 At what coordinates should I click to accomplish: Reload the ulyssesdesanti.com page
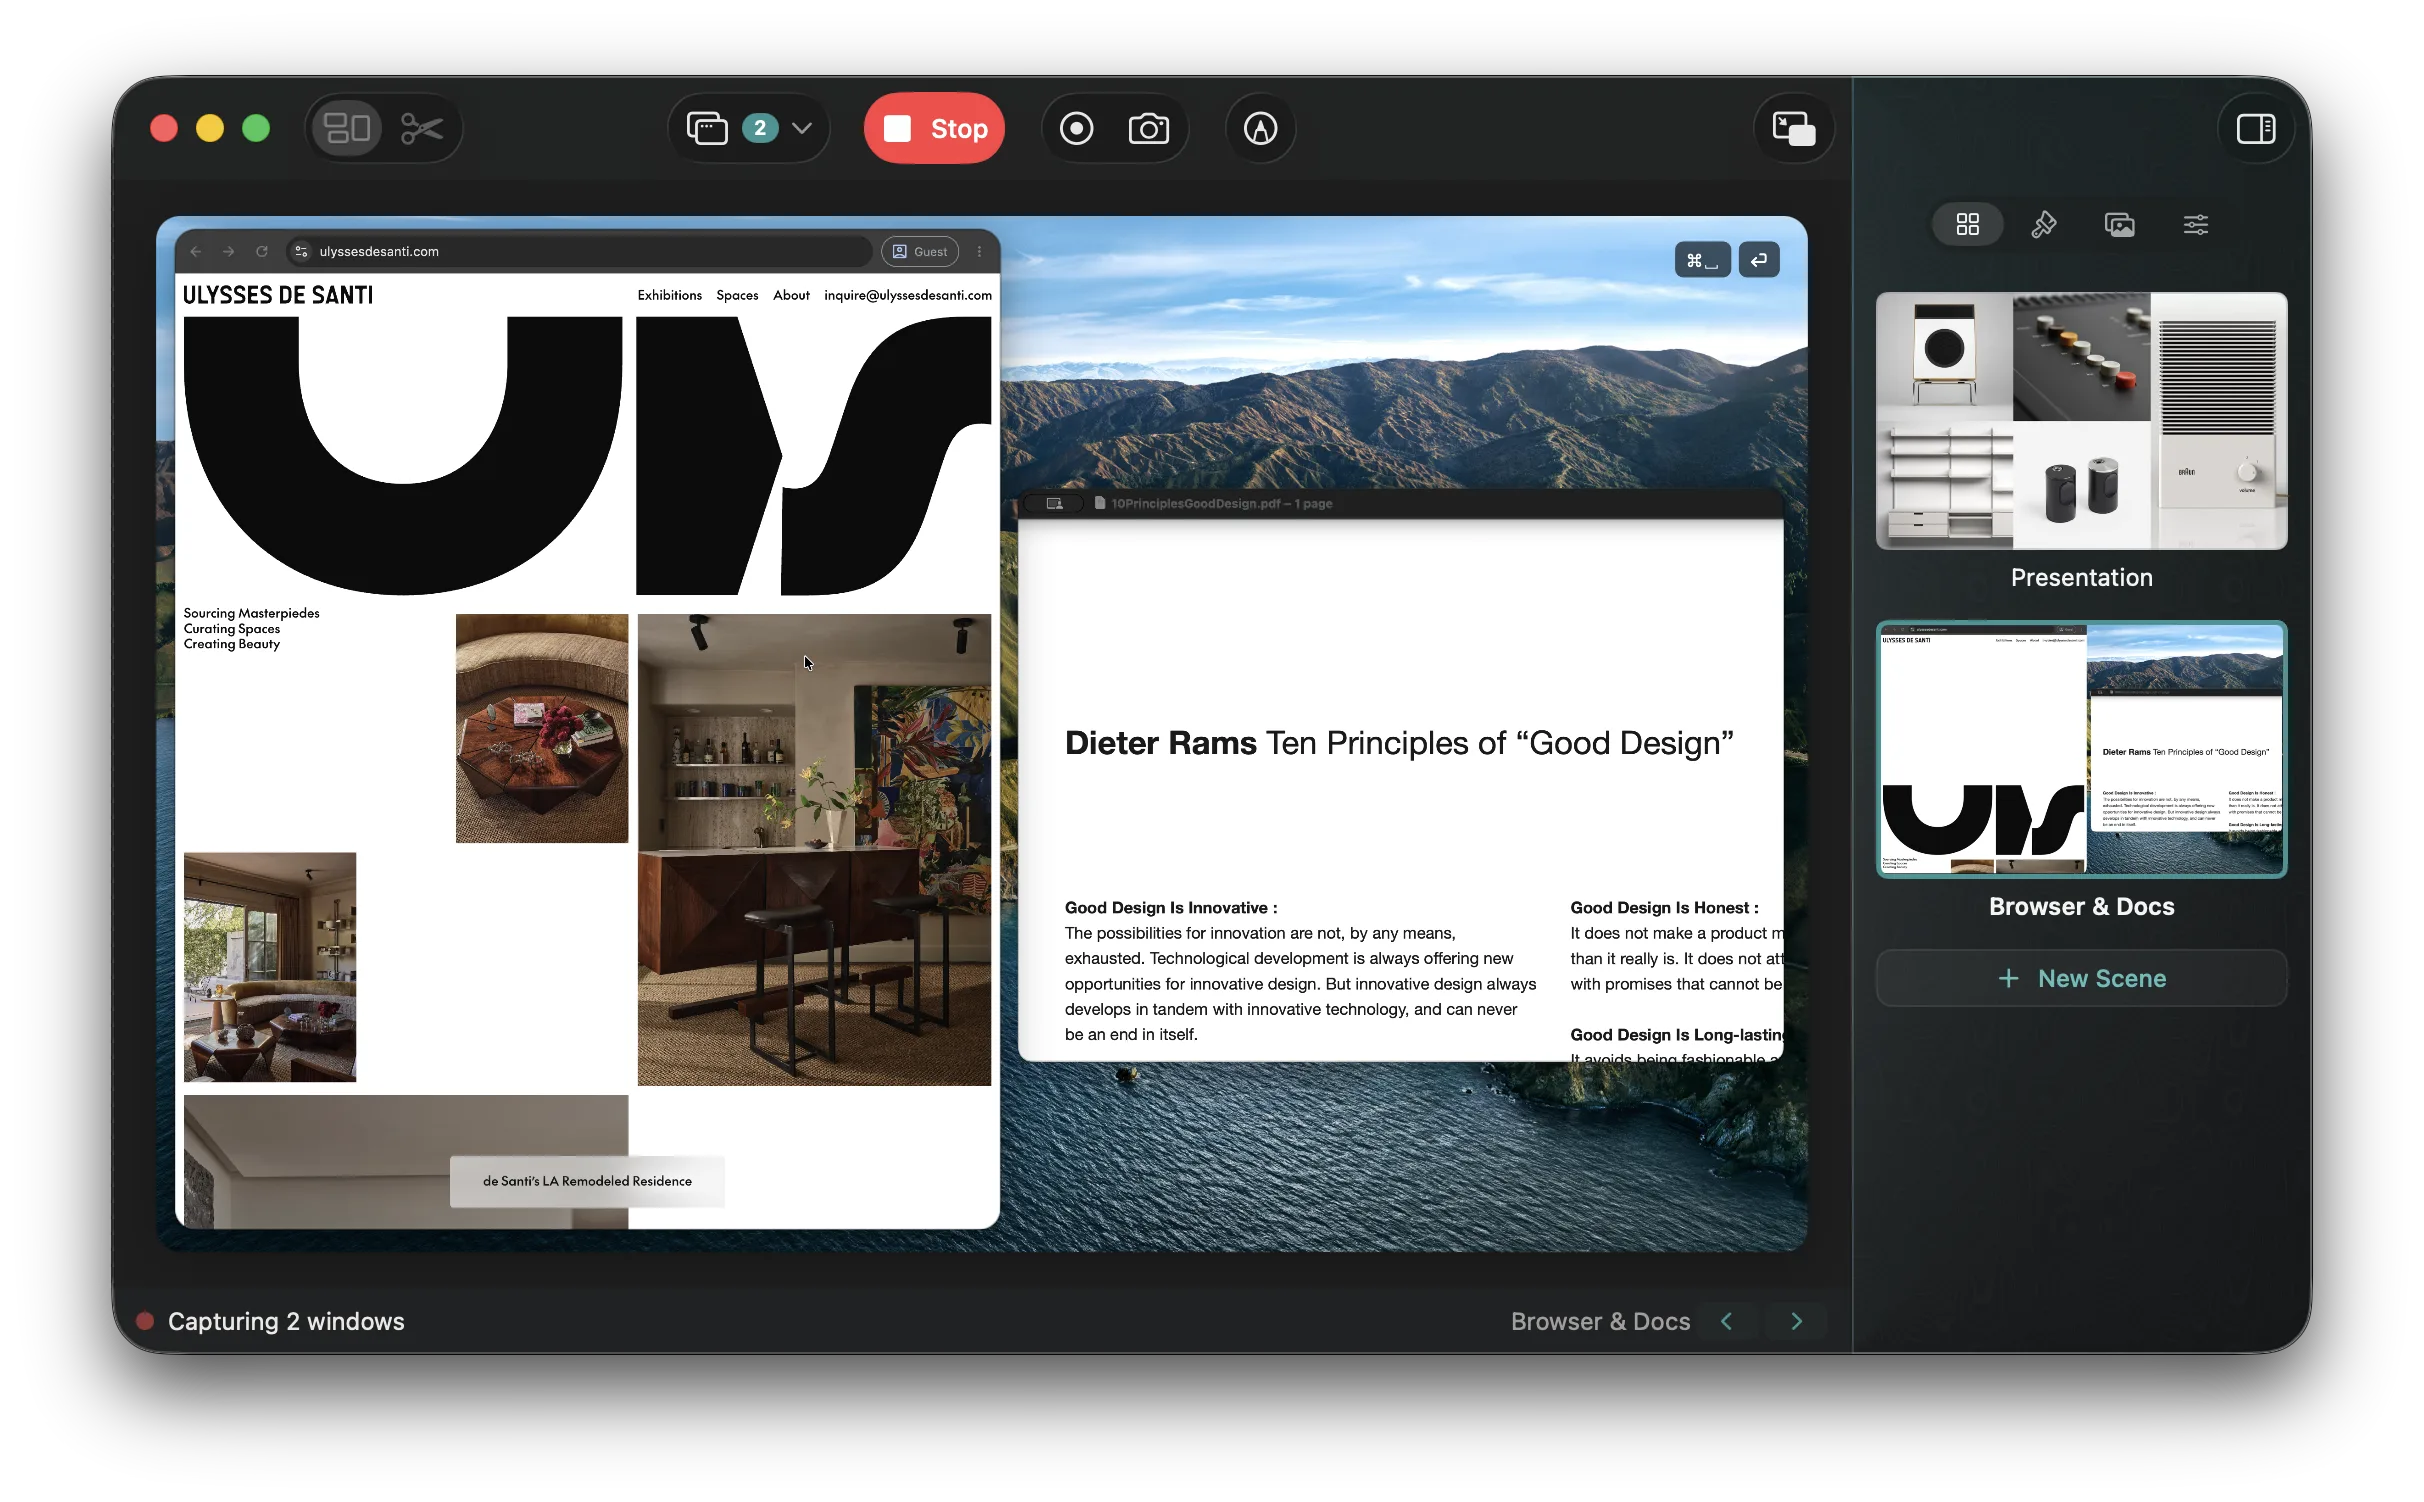point(262,251)
